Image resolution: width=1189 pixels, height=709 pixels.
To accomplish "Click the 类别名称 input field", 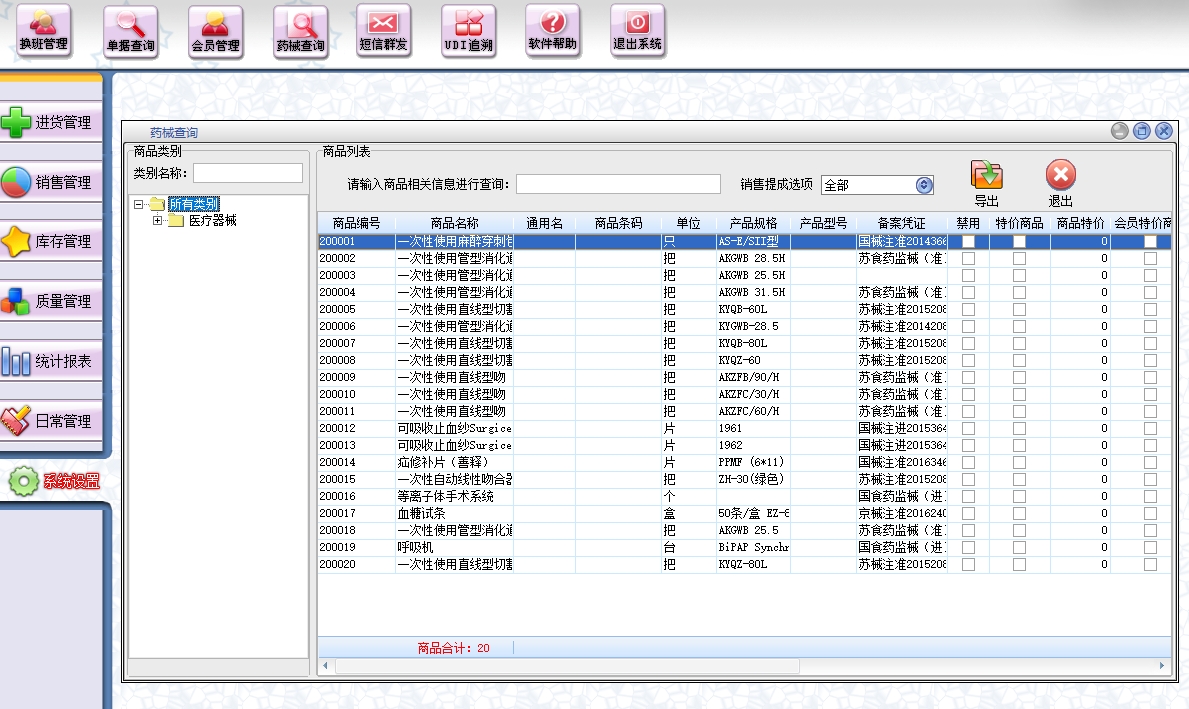I will click(248, 174).
